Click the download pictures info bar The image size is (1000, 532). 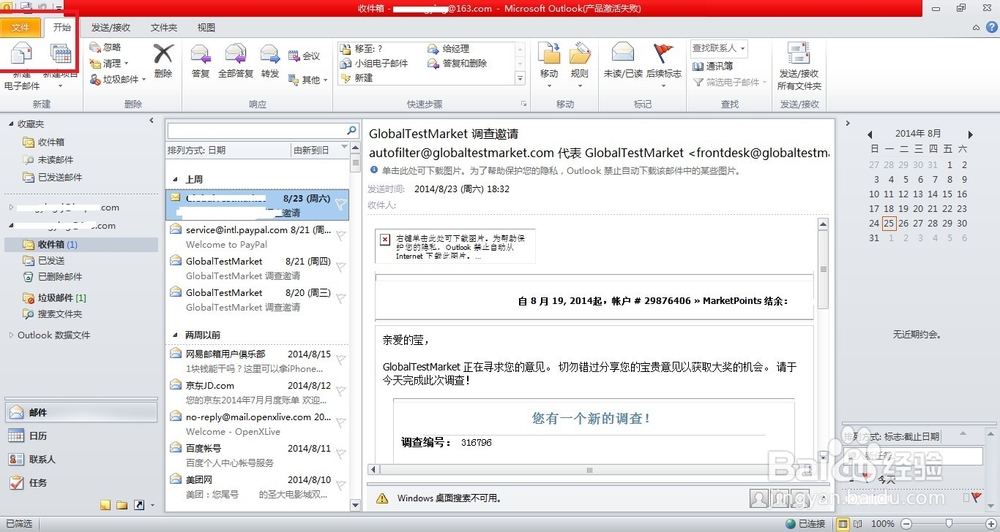click(x=555, y=171)
